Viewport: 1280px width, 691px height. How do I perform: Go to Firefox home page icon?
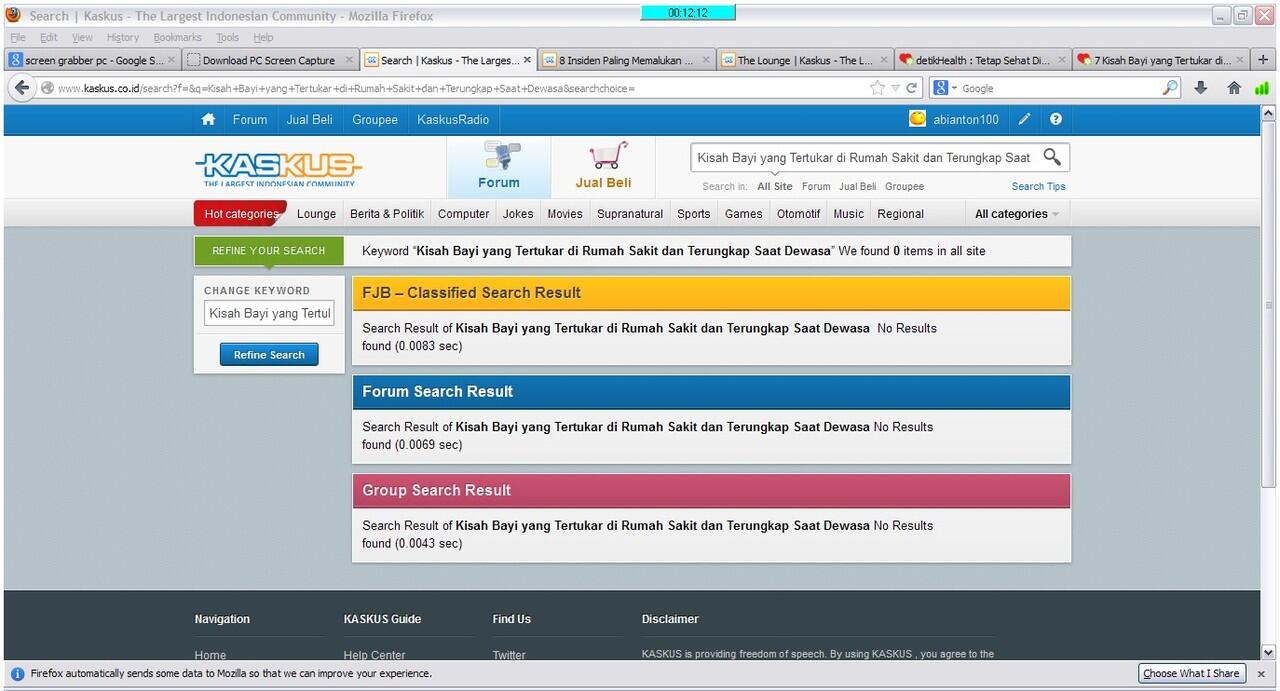pos(1234,88)
